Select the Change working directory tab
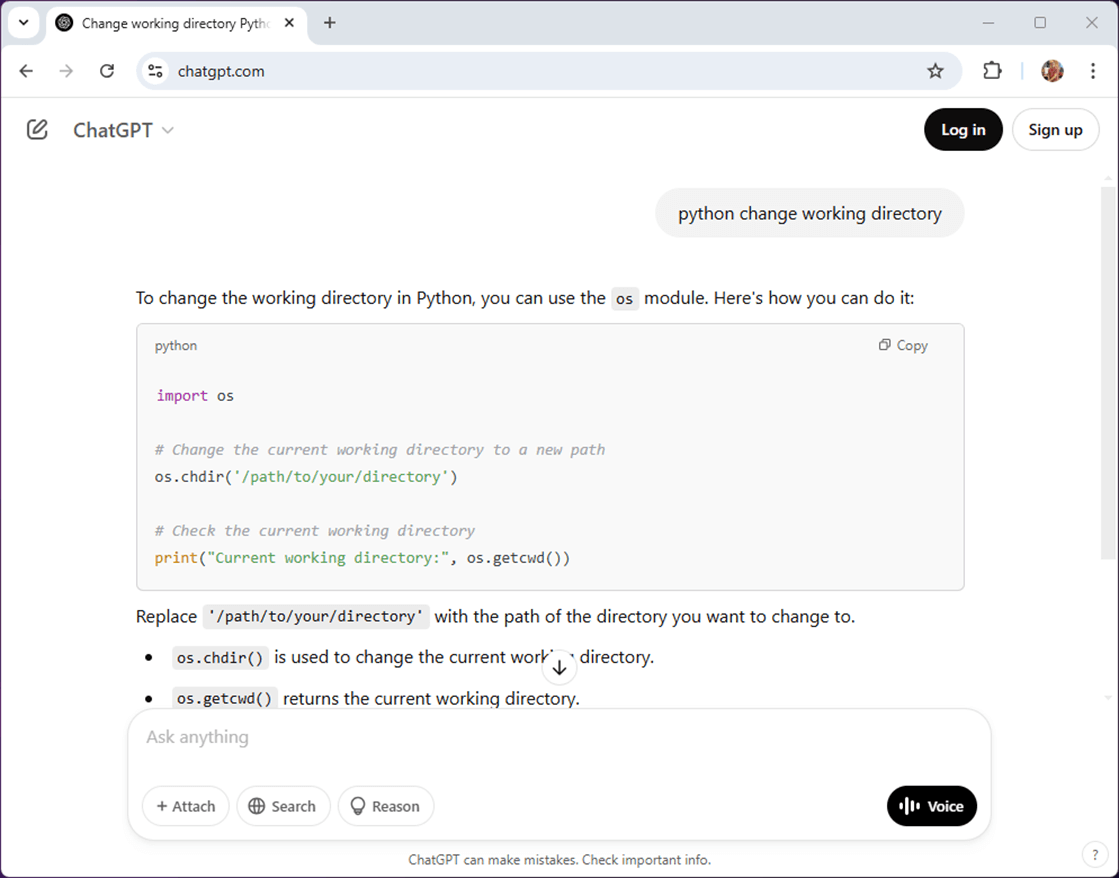 (x=170, y=23)
